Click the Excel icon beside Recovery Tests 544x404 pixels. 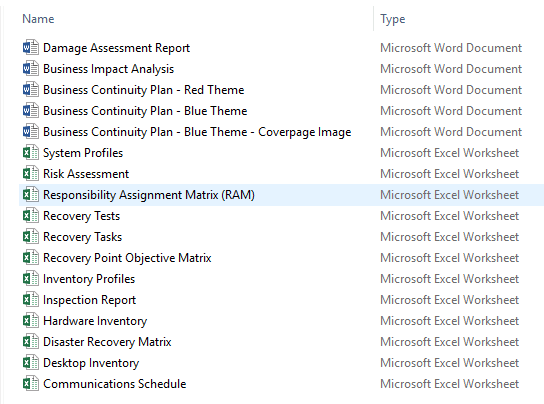31,216
